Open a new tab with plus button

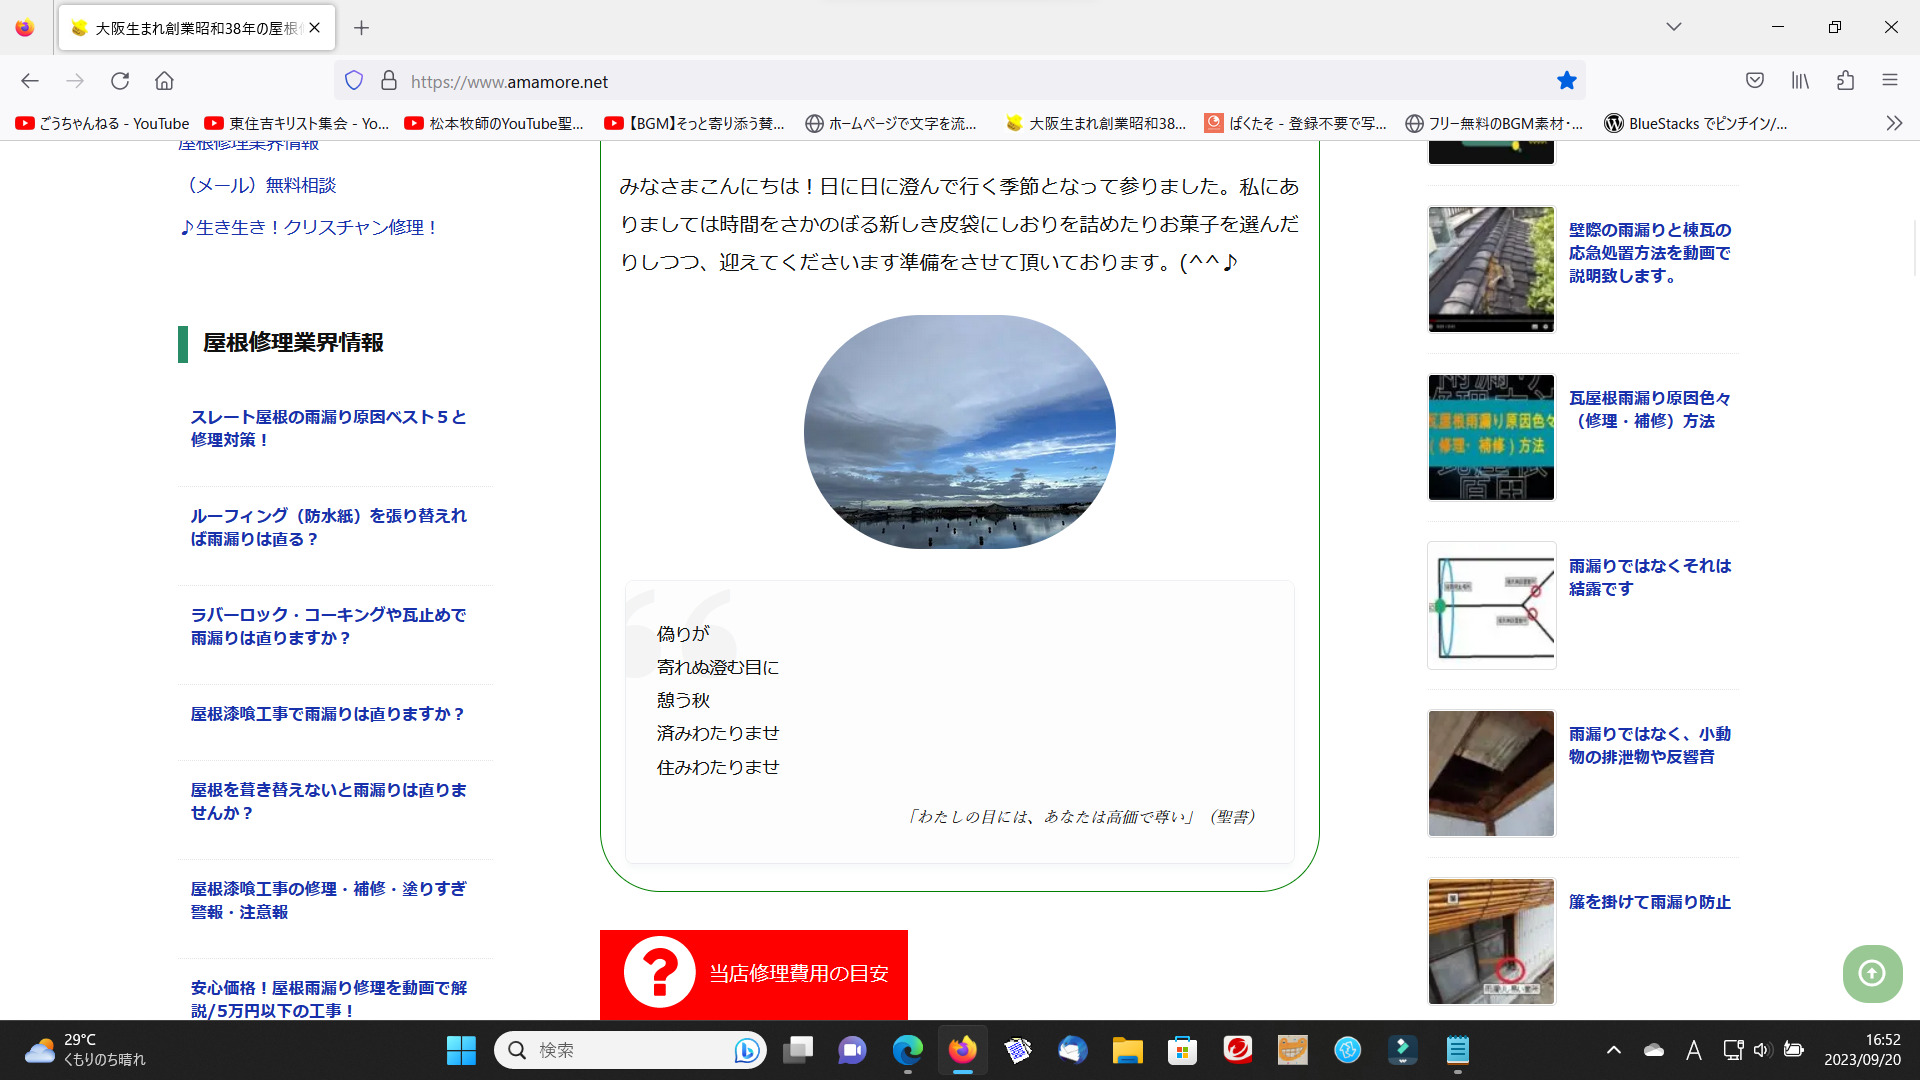coord(362,28)
